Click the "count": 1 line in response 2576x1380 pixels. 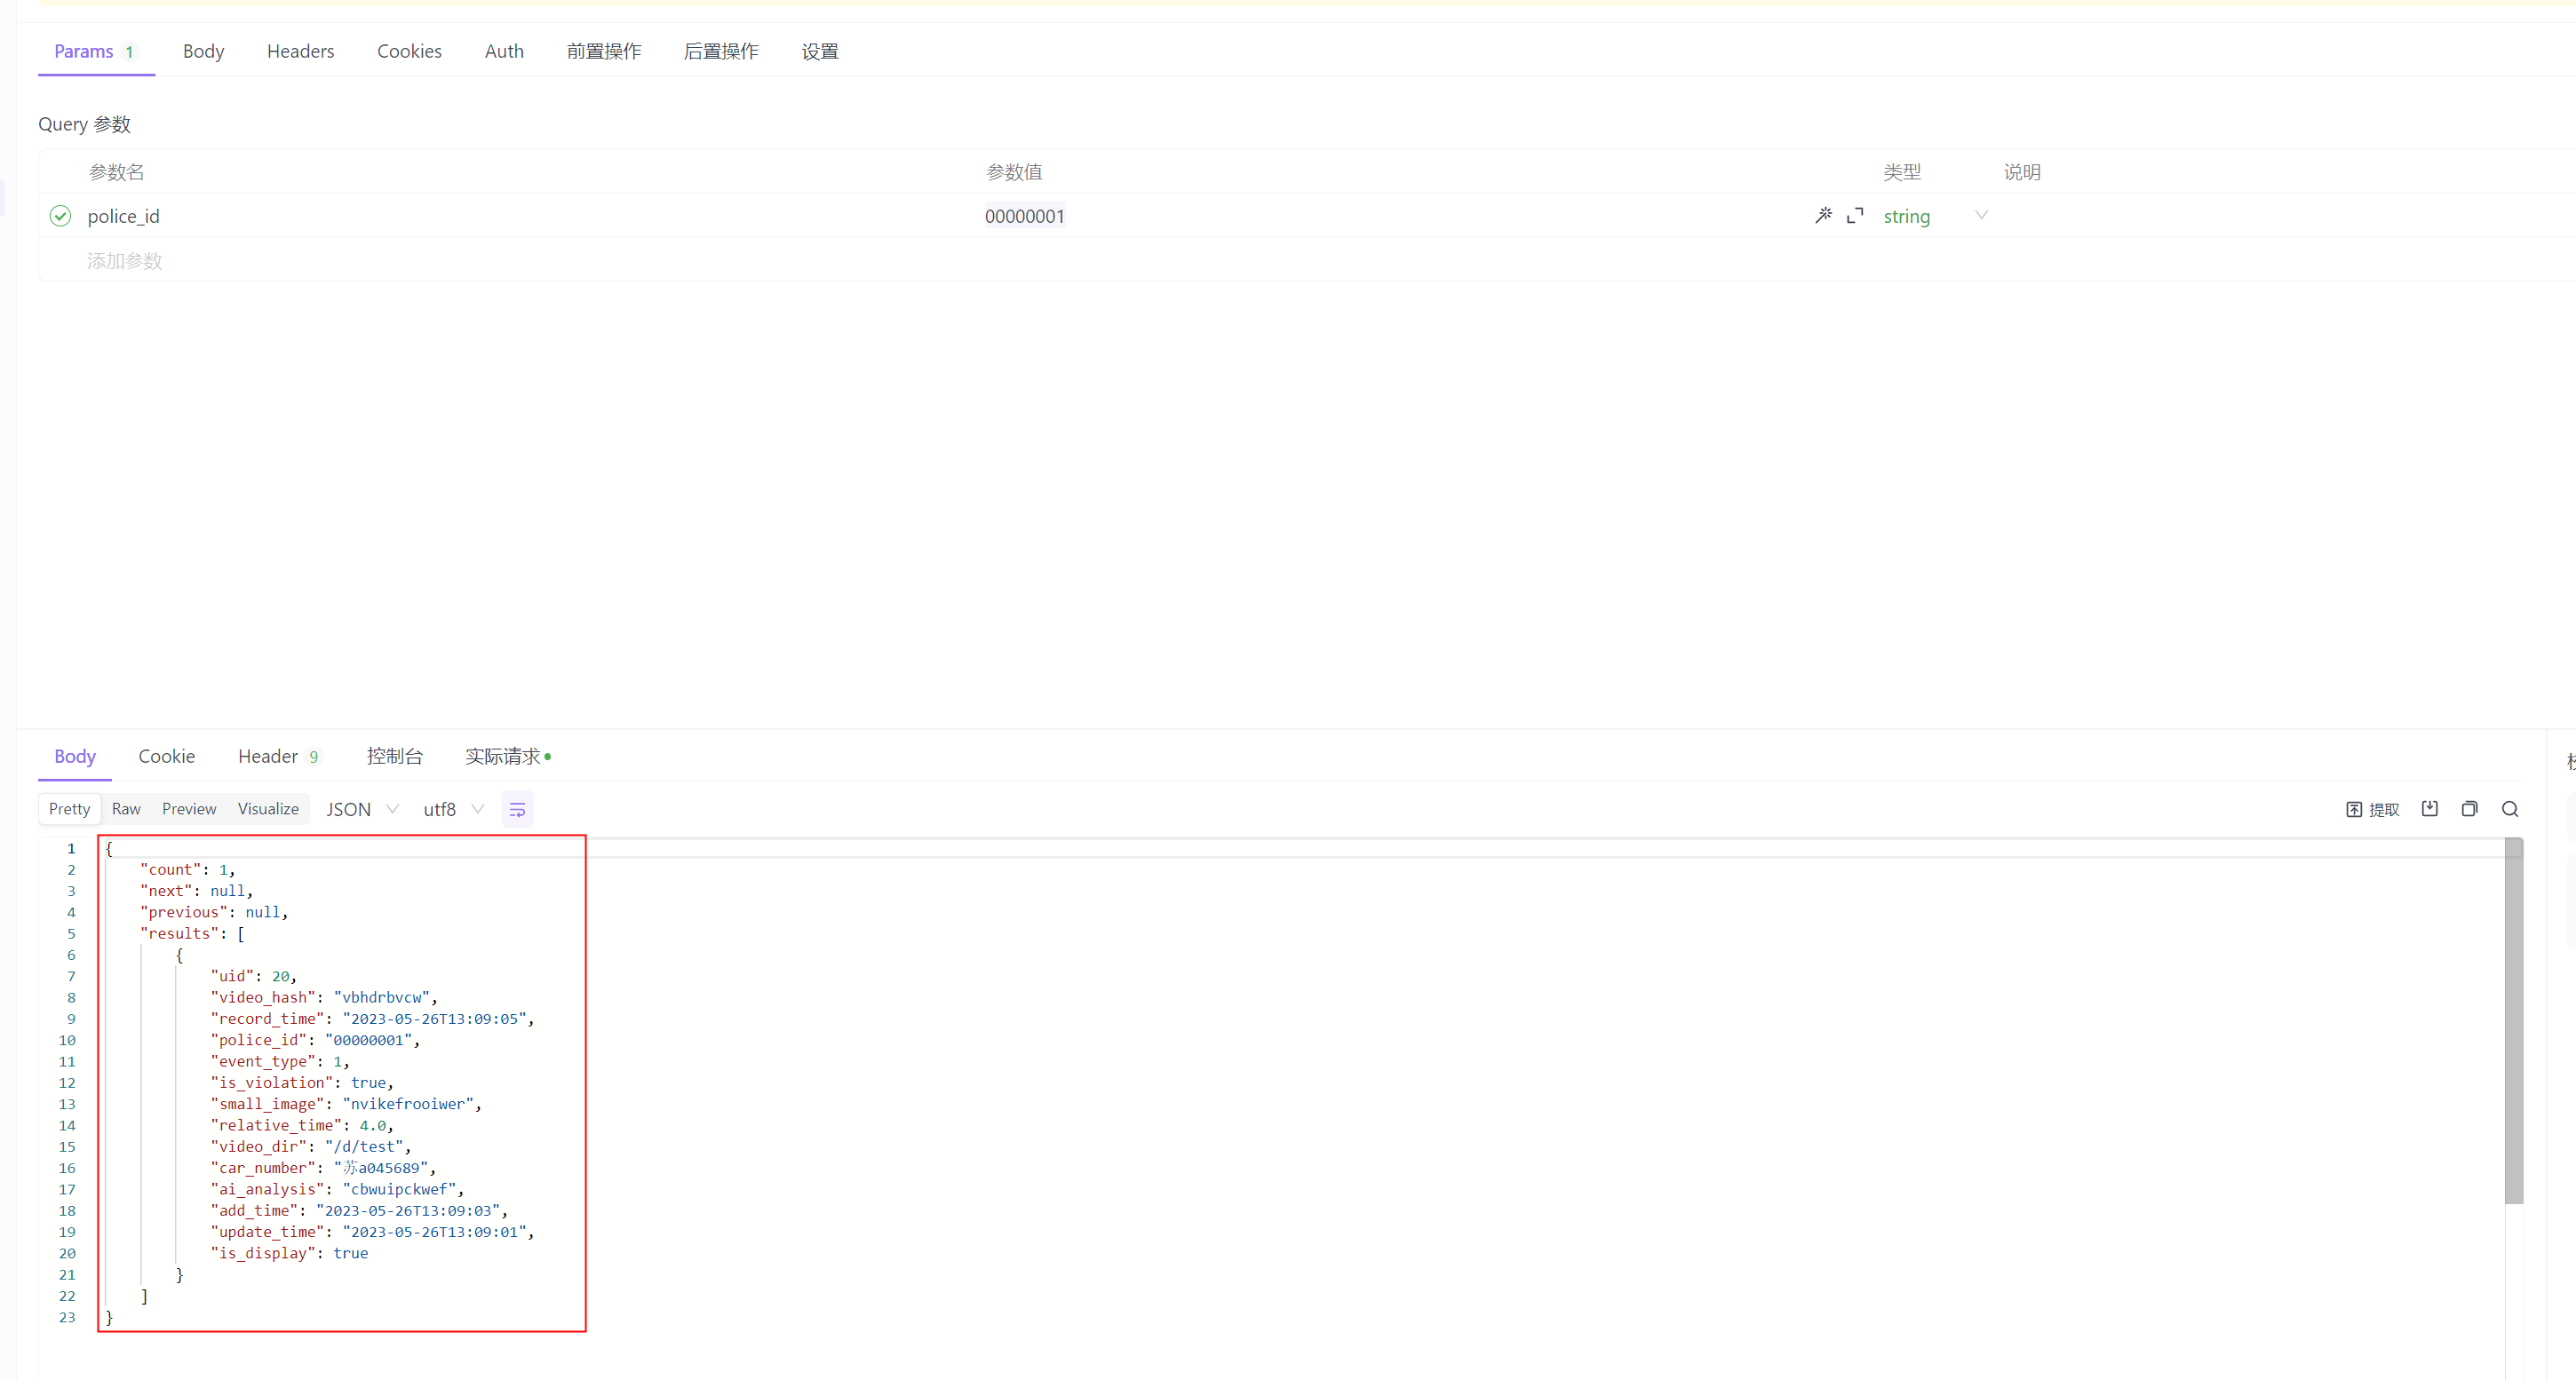(187, 869)
